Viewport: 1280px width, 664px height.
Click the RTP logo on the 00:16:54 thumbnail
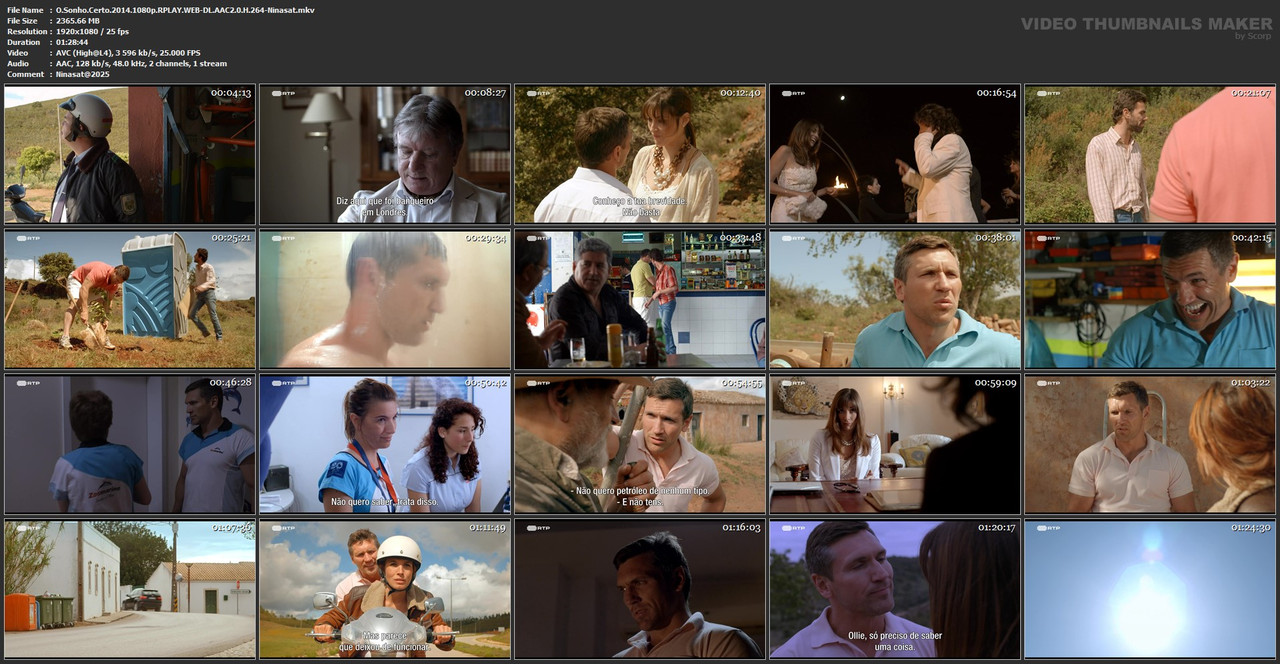pyautogui.click(x=792, y=93)
